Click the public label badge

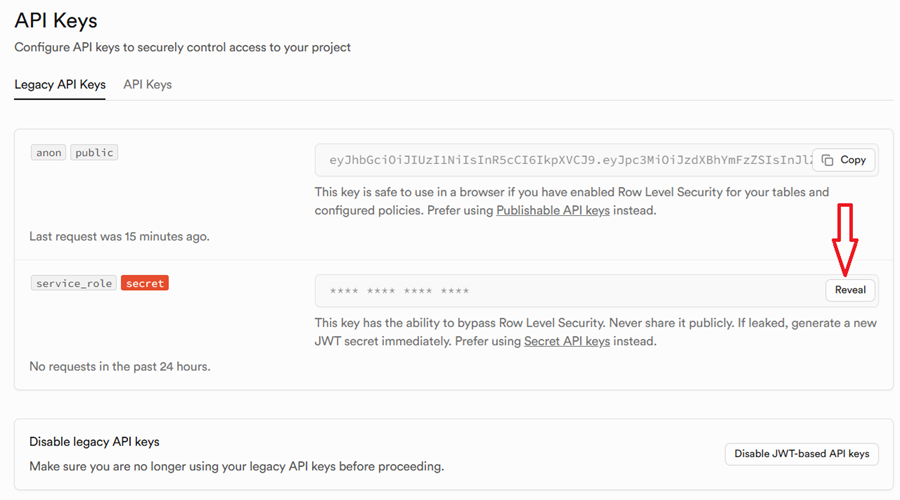tap(94, 153)
